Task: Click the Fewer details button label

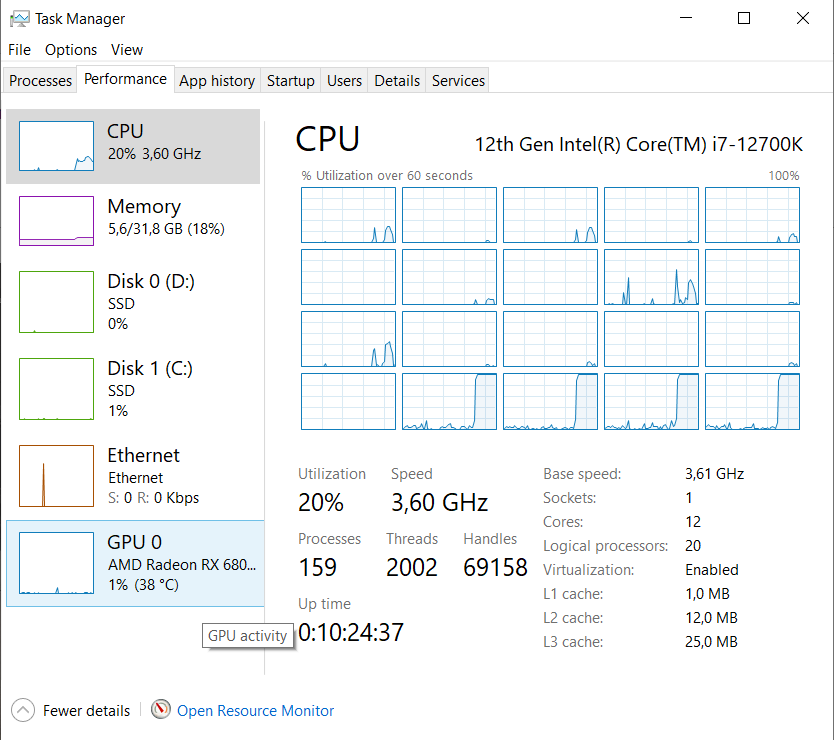Action: click(x=86, y=711)
